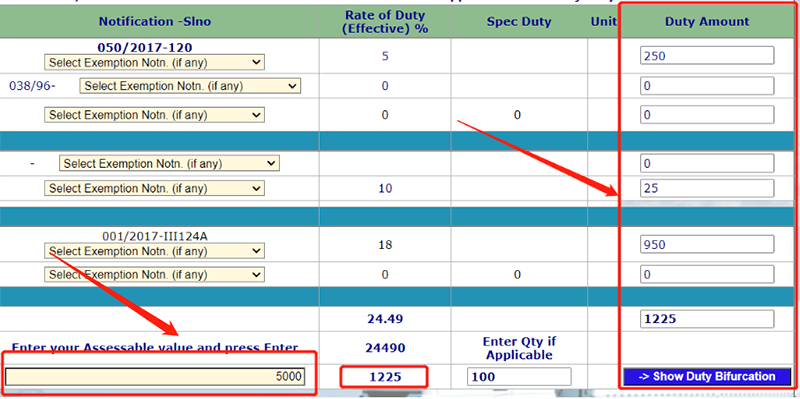Click the highlighted total duty value 1225
Image resolution: width=800 pixels, height=399 pixels.
tap(385, 377)
